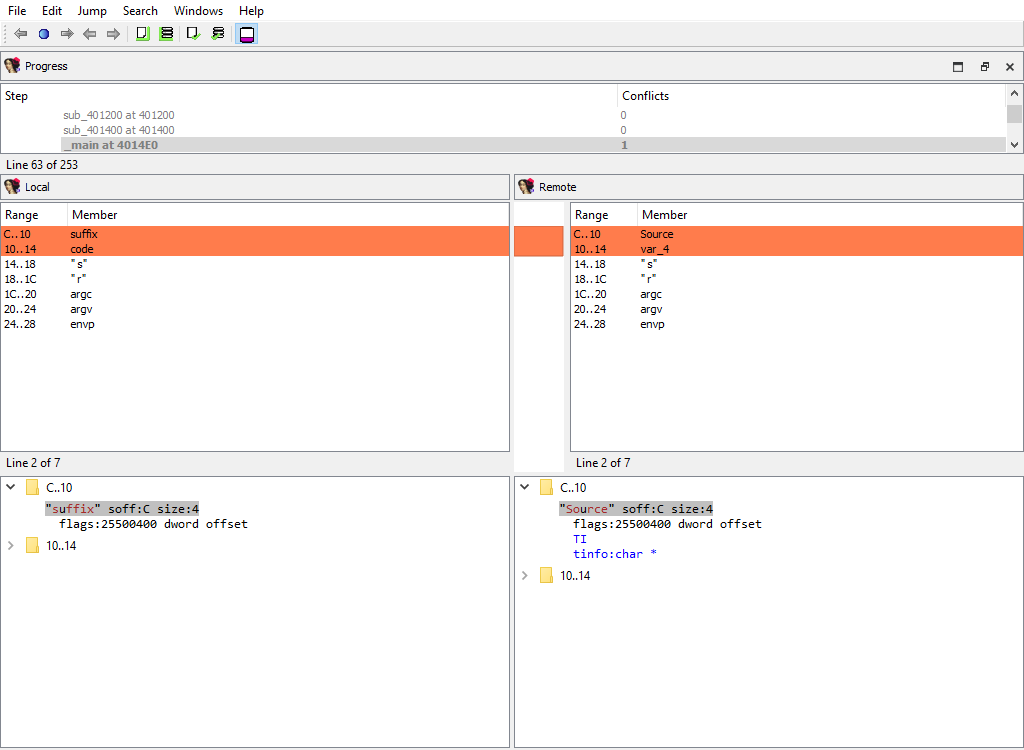
Task: Collapse the C..10 node in Remote details
Action: (525, 488)
